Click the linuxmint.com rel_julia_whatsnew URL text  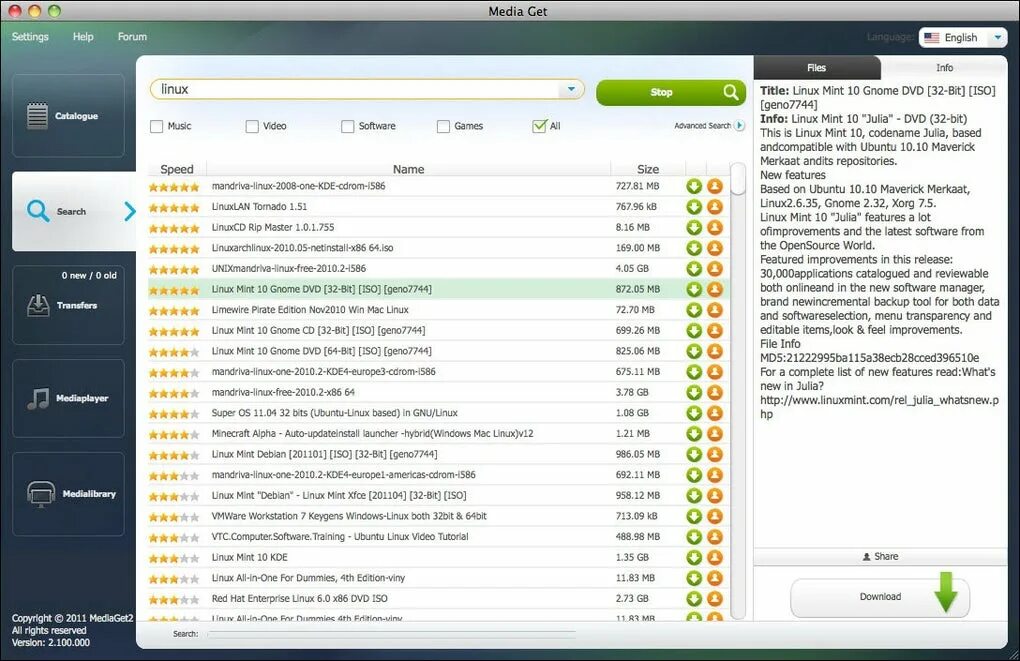coord(879,407)
